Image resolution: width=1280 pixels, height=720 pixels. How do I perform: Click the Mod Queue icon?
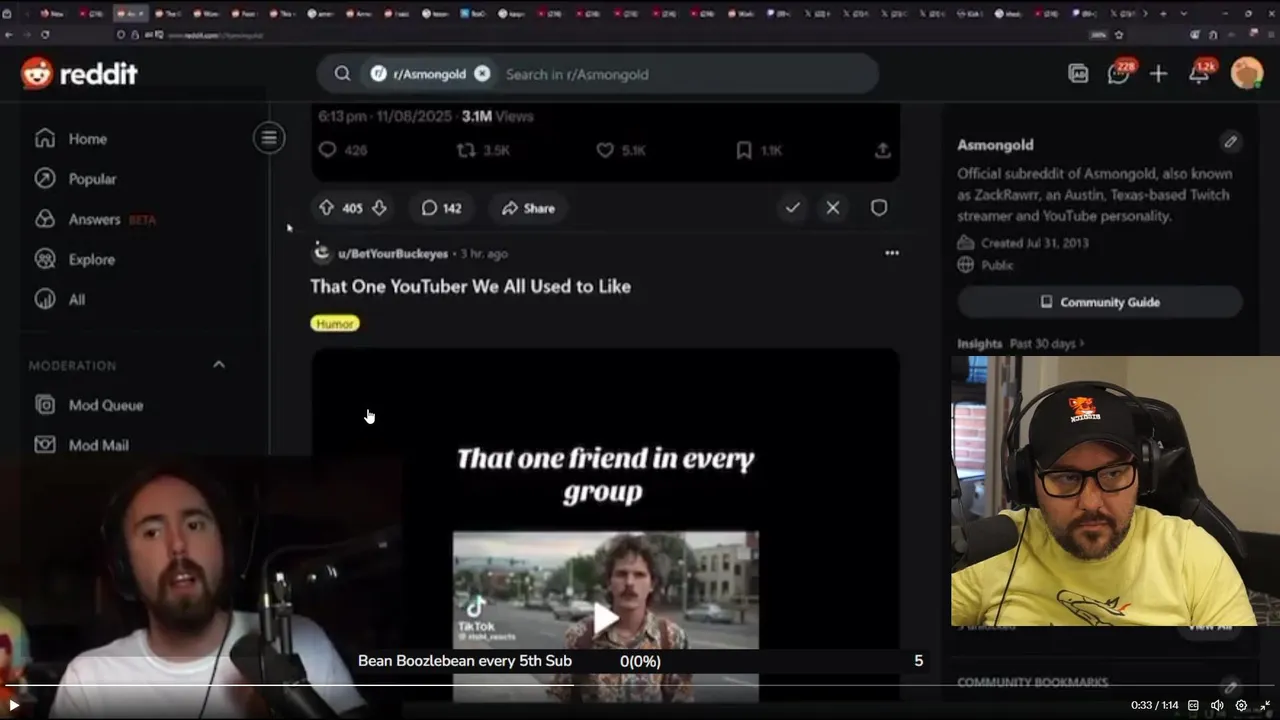(45, 405)
